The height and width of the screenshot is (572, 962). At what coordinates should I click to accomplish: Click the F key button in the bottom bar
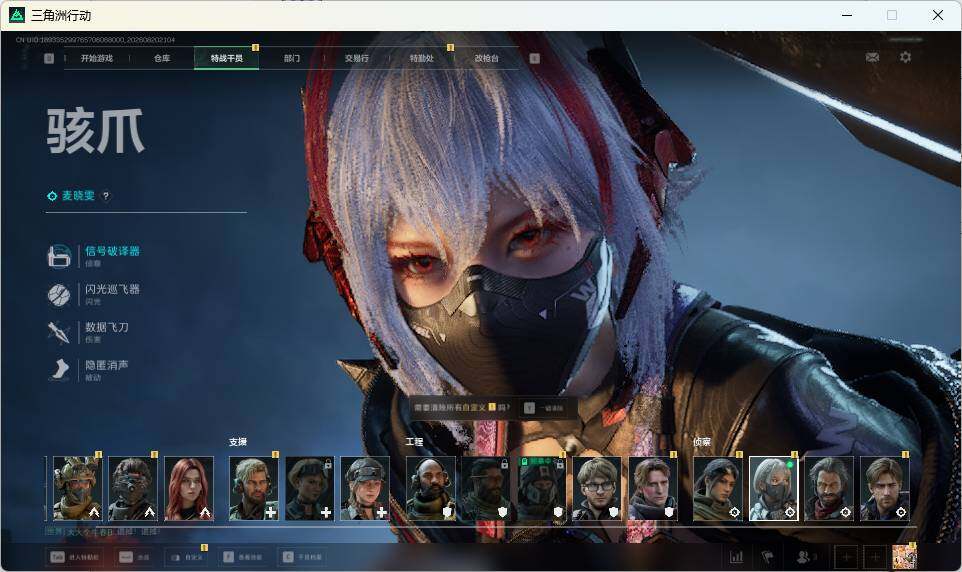point(242,557)
